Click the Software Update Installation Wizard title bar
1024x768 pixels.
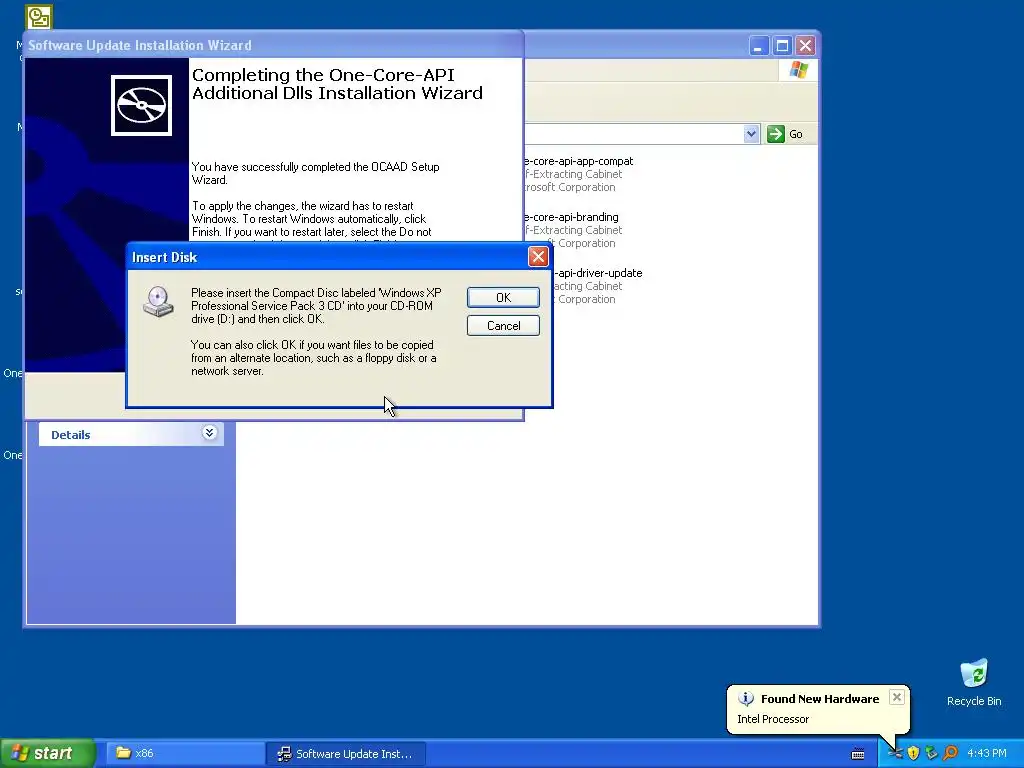tap(273, 45)
